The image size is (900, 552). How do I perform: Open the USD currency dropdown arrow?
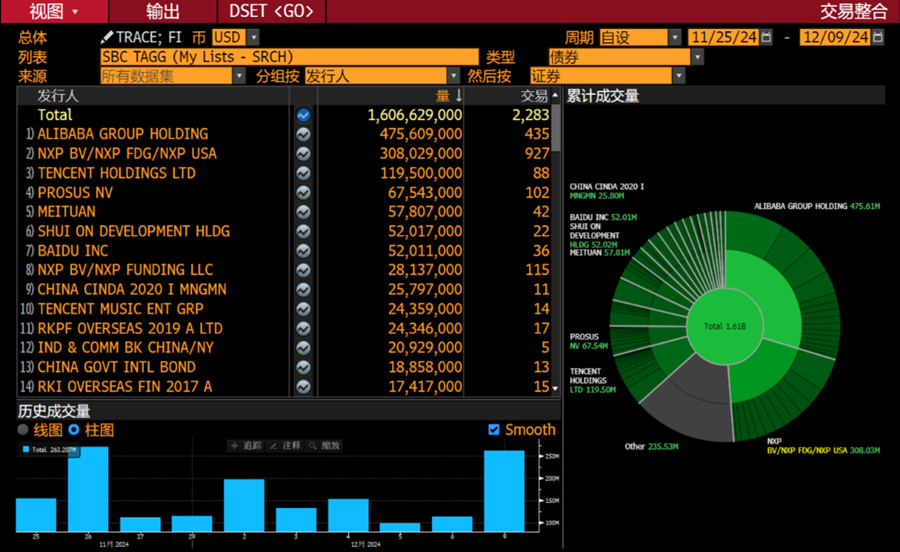pyautogui.click(x=253, y=37)
